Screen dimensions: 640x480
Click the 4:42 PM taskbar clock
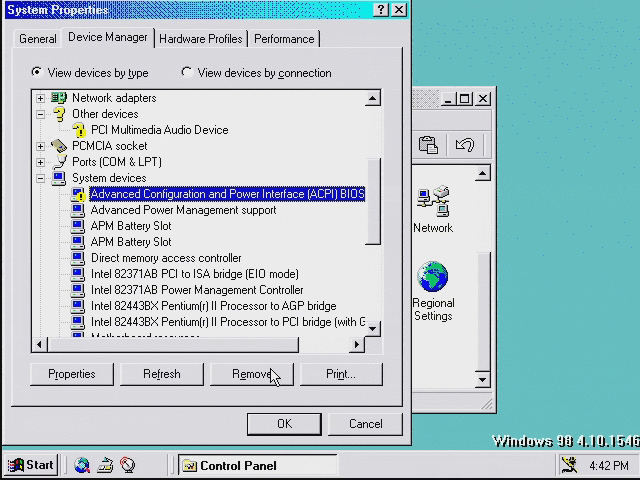tap(609, 465)
